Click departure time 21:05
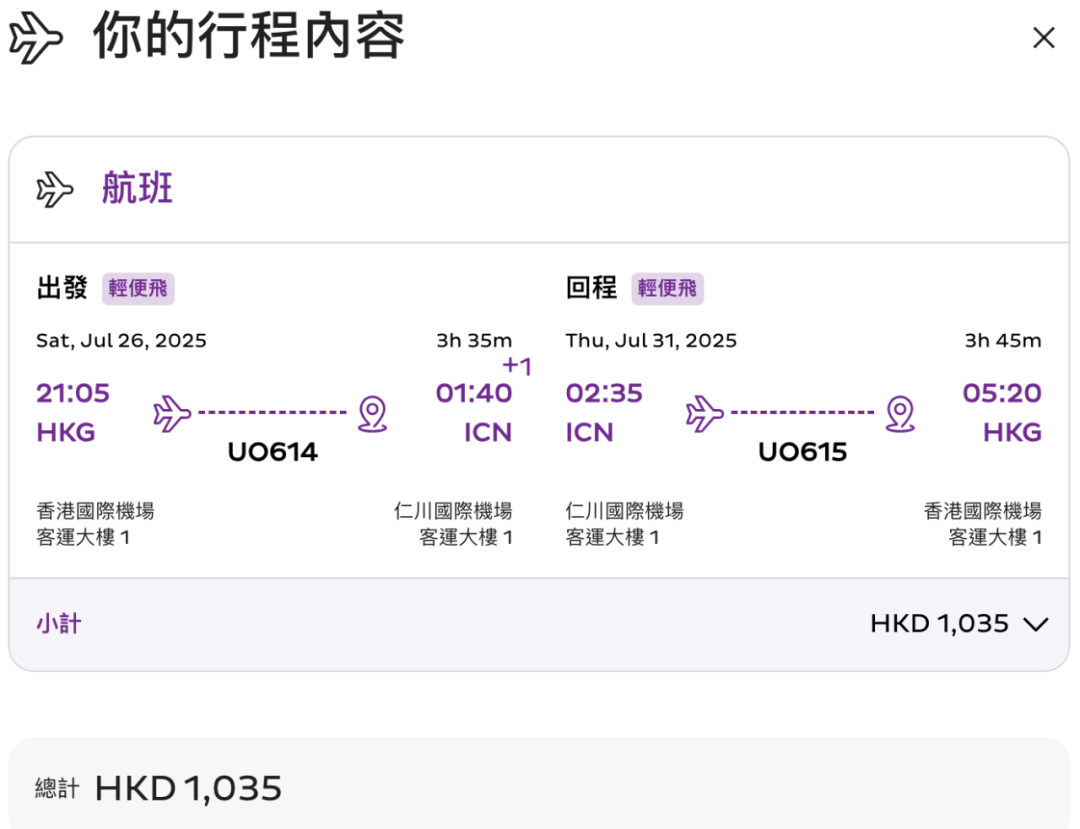 pos(73,393)
